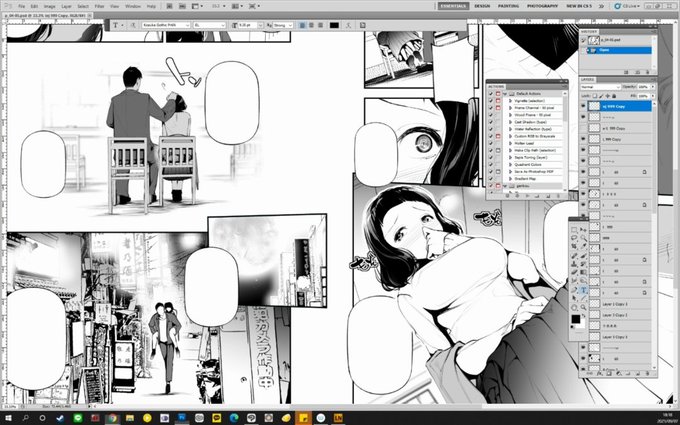Viewport: 680px width, 425px height.
Task: Select the Zoom tool in toolbox
Action: (583, 307)
